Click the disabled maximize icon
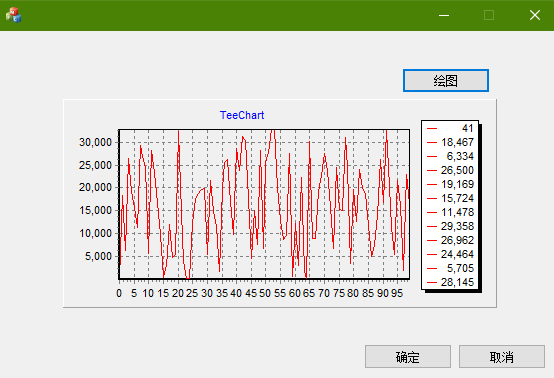 [489, 15]
